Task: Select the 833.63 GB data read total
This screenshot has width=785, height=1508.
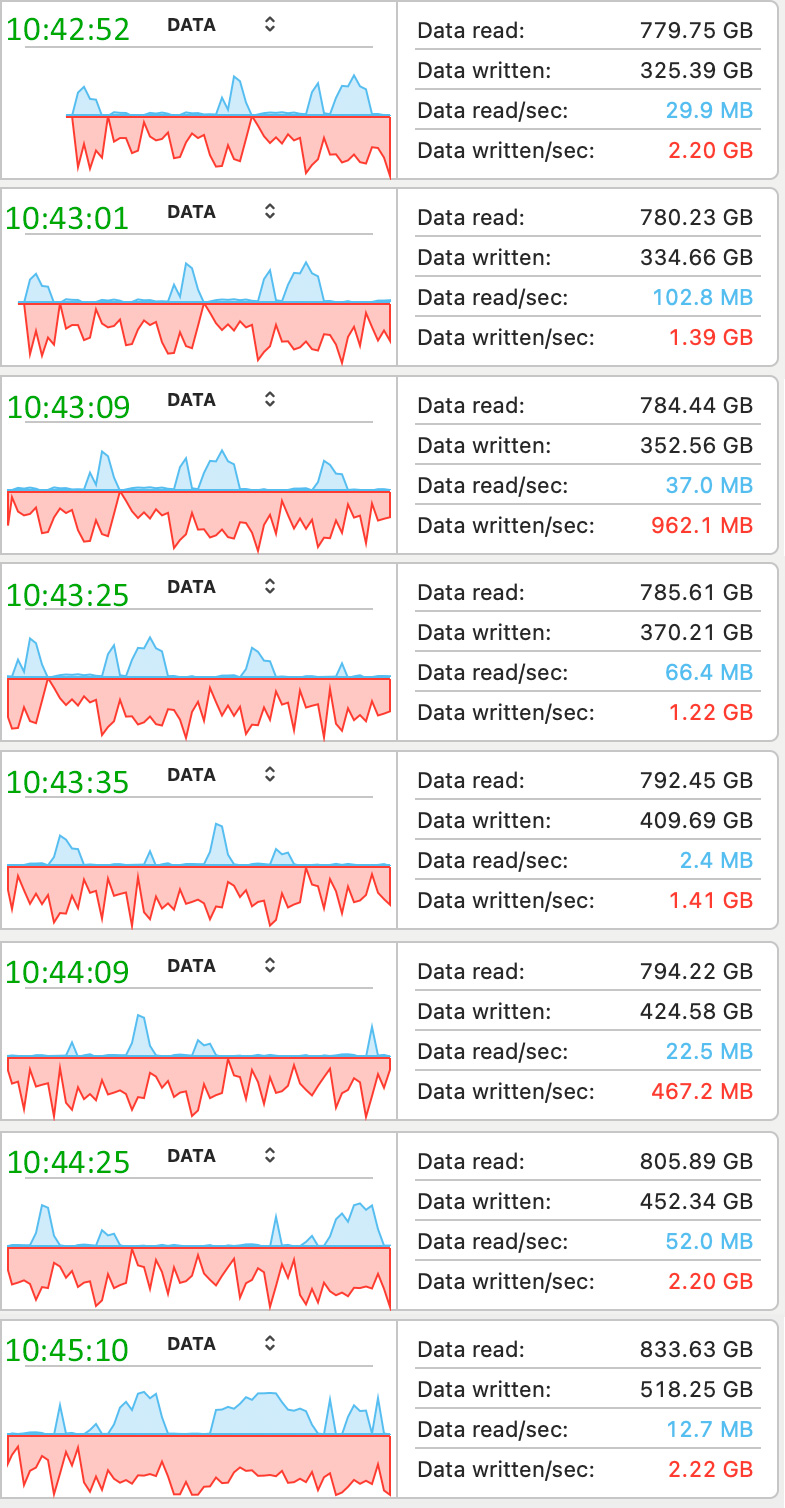Action: (696, 1349)
